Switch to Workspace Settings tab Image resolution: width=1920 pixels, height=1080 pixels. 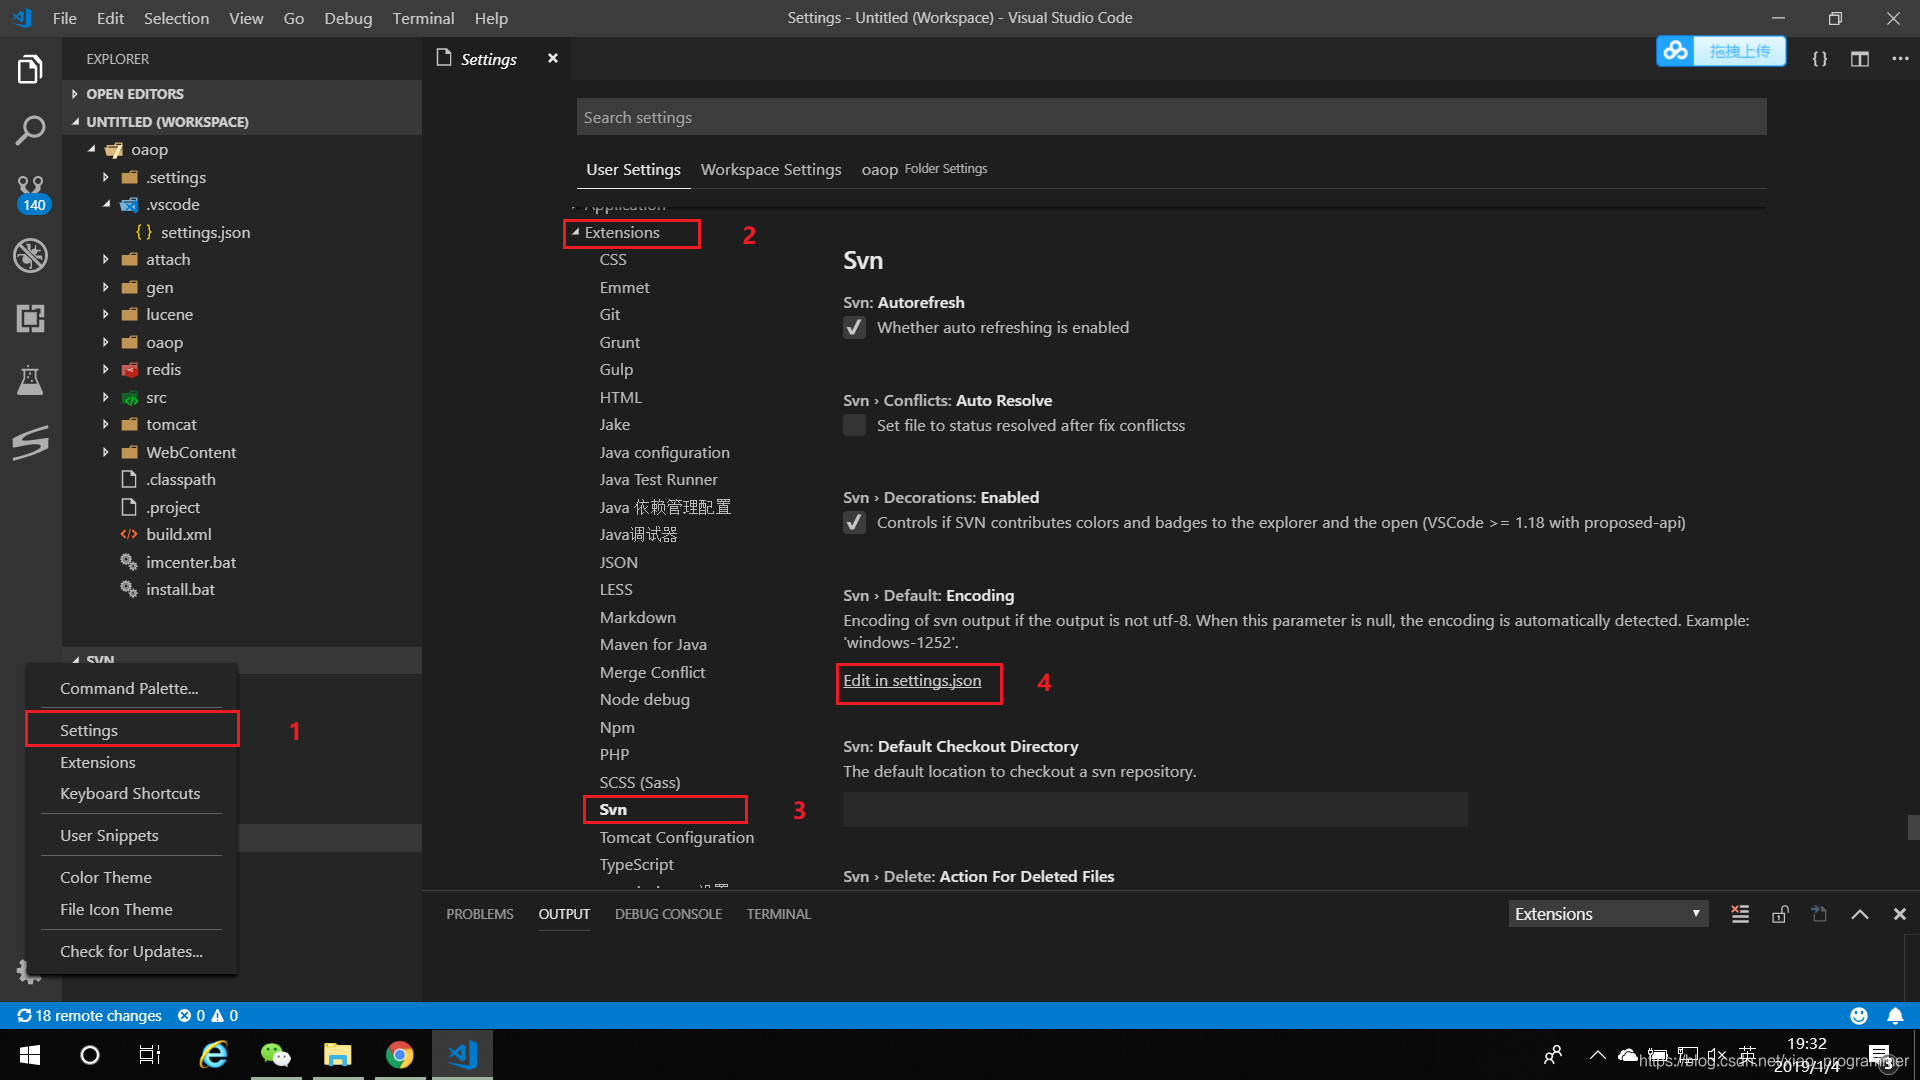[x=770, y=170]
